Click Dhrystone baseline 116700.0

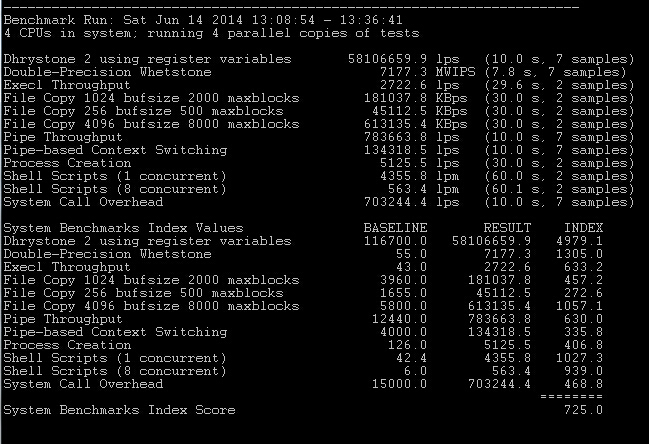point(395,241)
